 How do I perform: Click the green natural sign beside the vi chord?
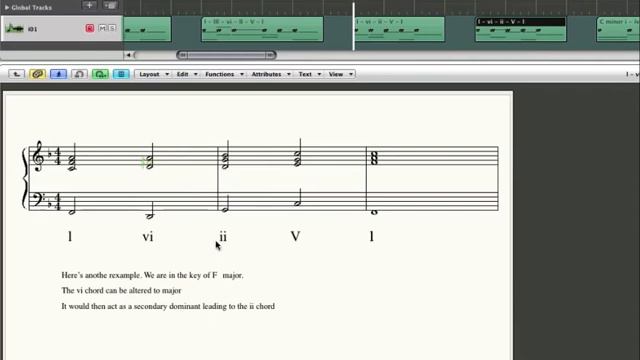tap(142, 163)
